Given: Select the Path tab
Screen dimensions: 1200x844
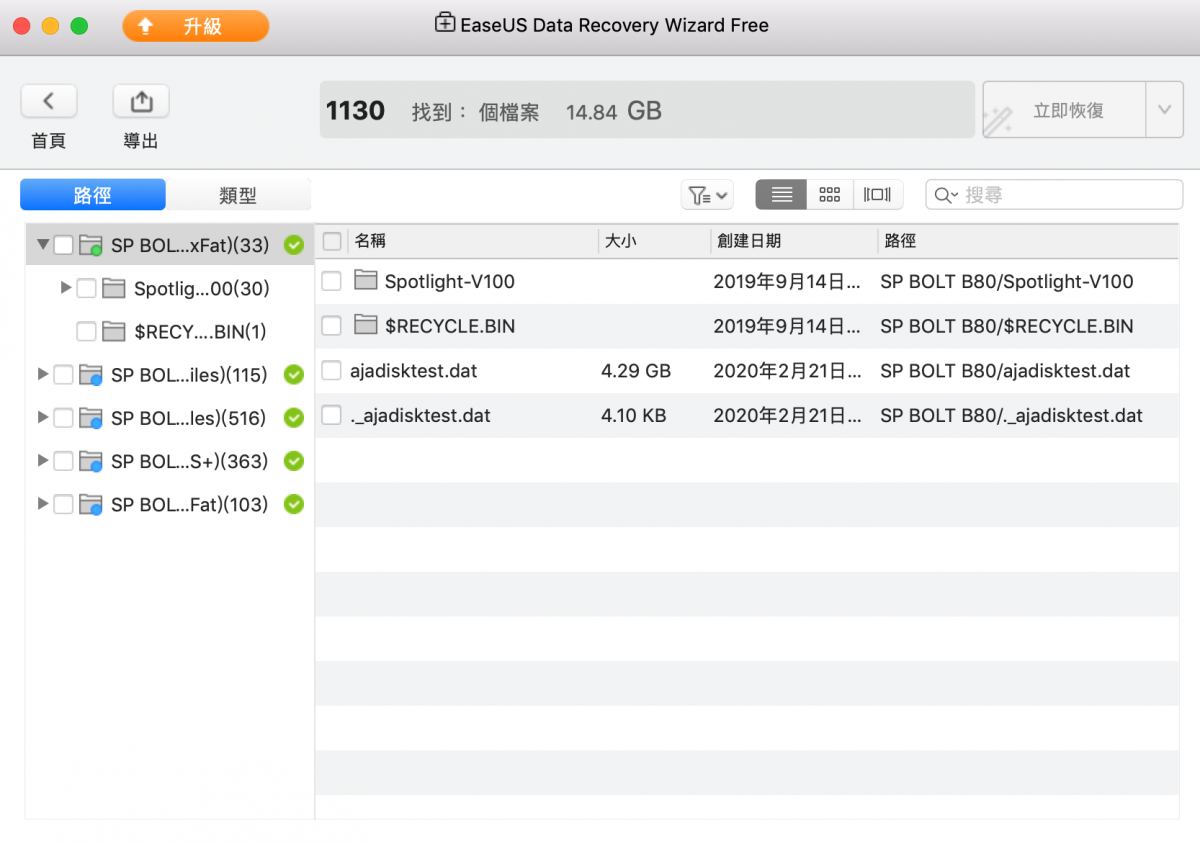Looking at the screenshot, I should tap(93, 195).
